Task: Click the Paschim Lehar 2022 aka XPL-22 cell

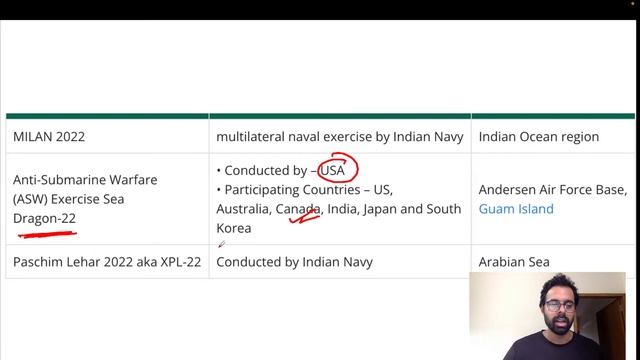Action: tap(107, 262)
